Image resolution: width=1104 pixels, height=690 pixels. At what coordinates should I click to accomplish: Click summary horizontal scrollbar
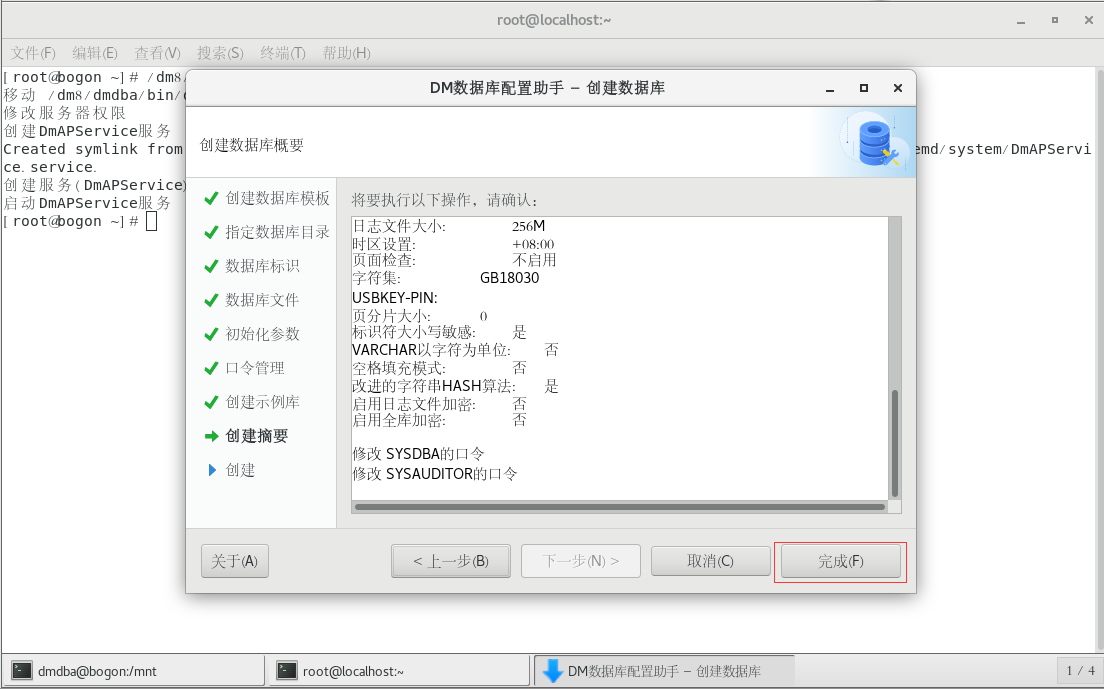pos(620,507)
